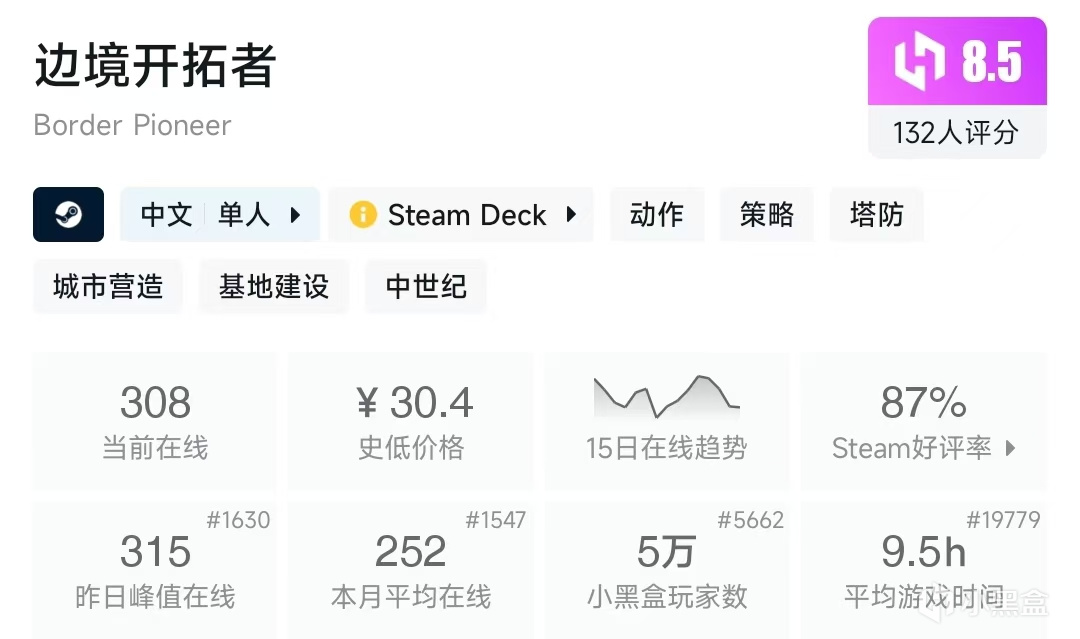Screen dimensions: 1080x639
Task: Open the 本月平均在线 252 card
Action: pyautogui.click(x=411, y=567)
